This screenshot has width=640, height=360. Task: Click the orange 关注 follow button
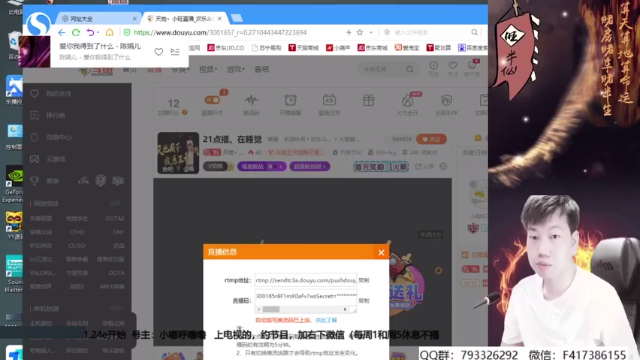tap(431, 139)
